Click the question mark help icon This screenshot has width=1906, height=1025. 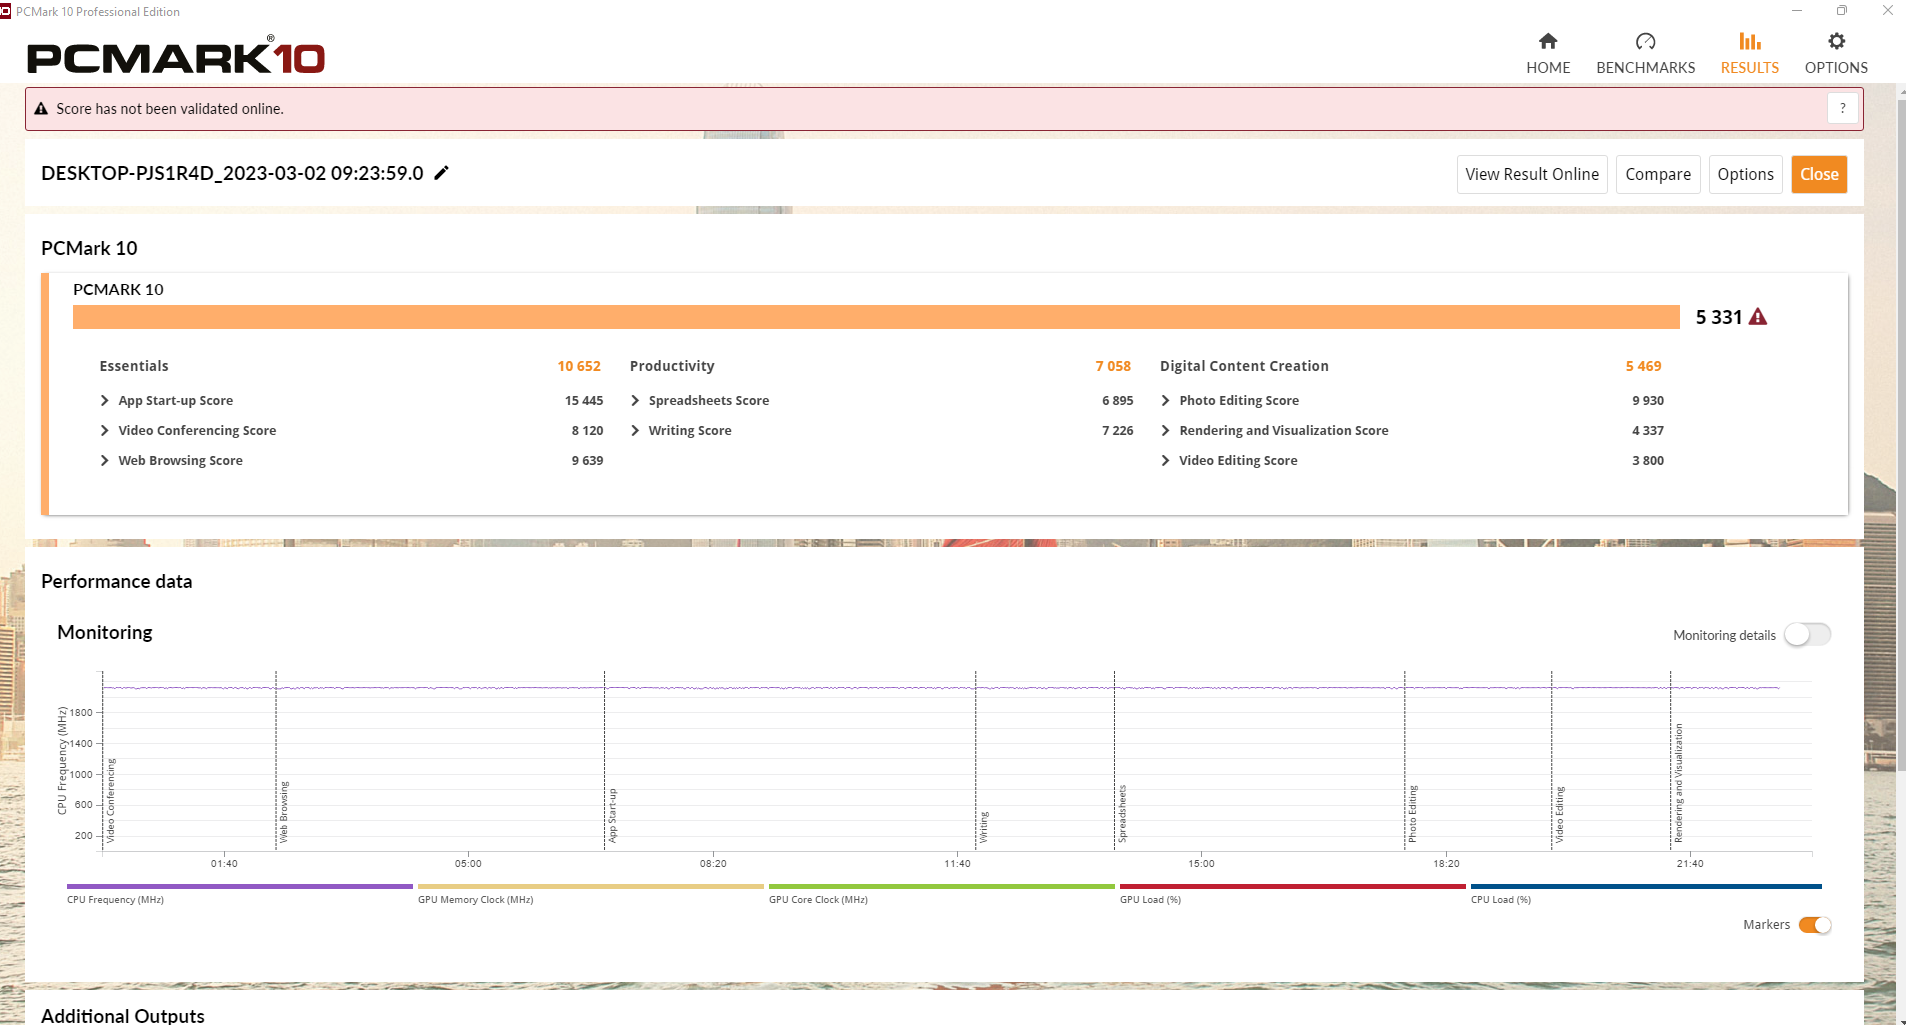pyautogui.click(x=1842, y=108)
